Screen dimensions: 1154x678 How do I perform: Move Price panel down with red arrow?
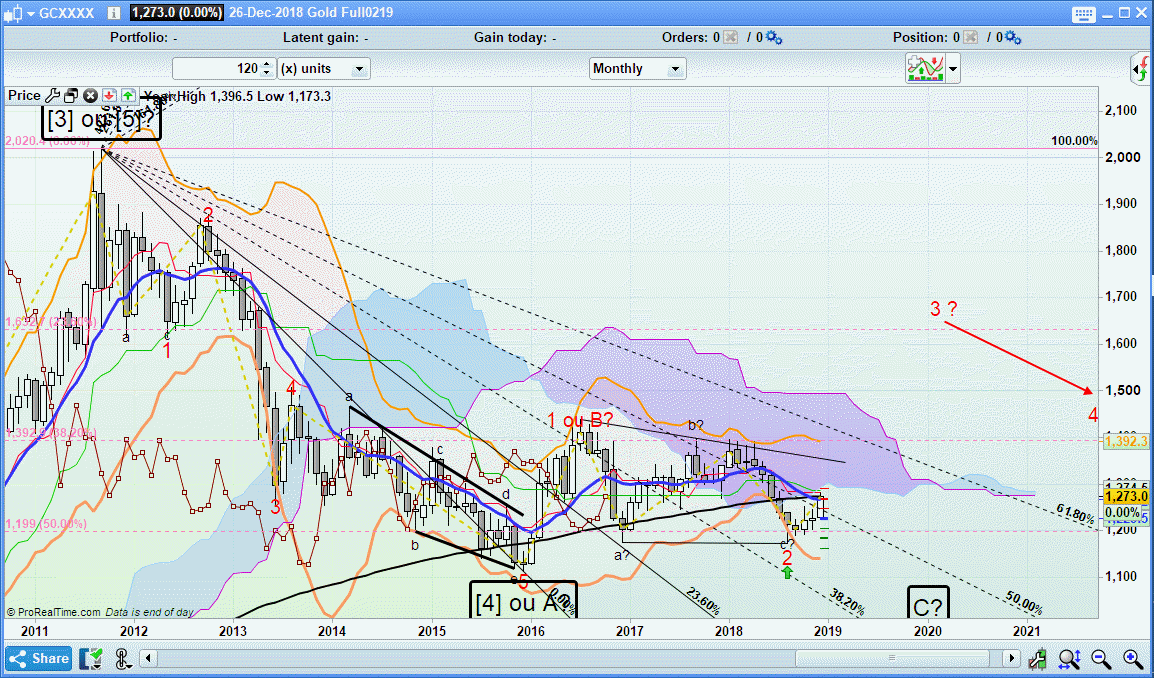[x=110, y=95]
